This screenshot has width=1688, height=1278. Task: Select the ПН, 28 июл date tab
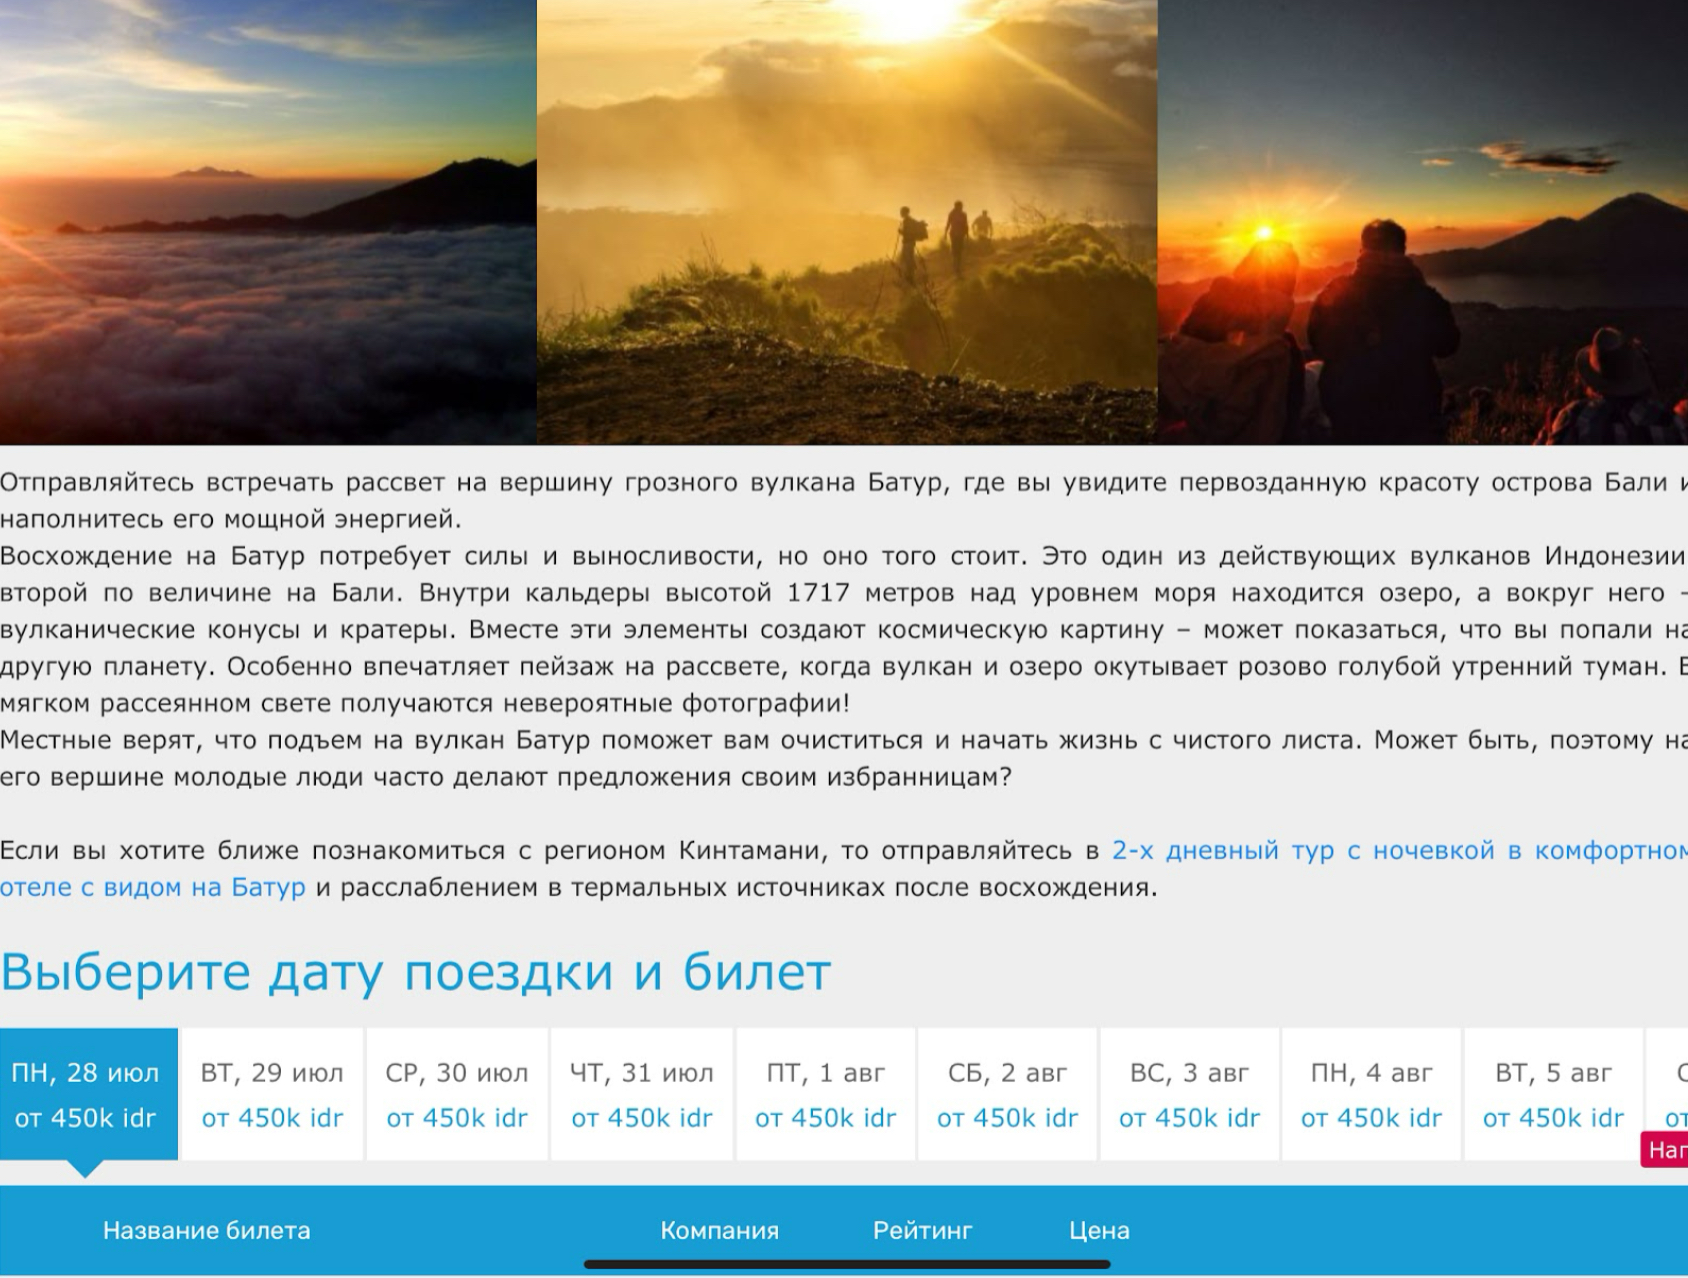tap(88, 1094)
